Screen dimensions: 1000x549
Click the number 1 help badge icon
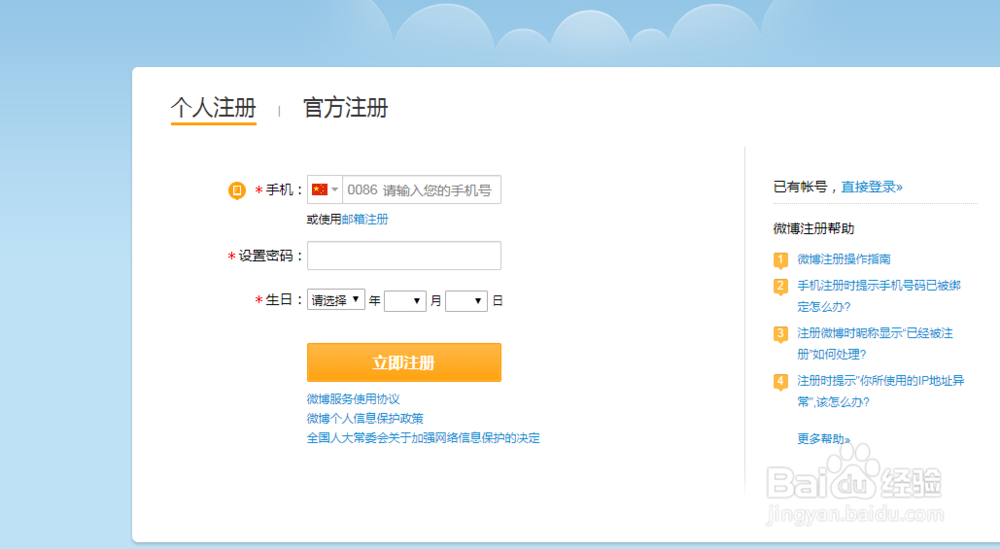click(781, 260)
